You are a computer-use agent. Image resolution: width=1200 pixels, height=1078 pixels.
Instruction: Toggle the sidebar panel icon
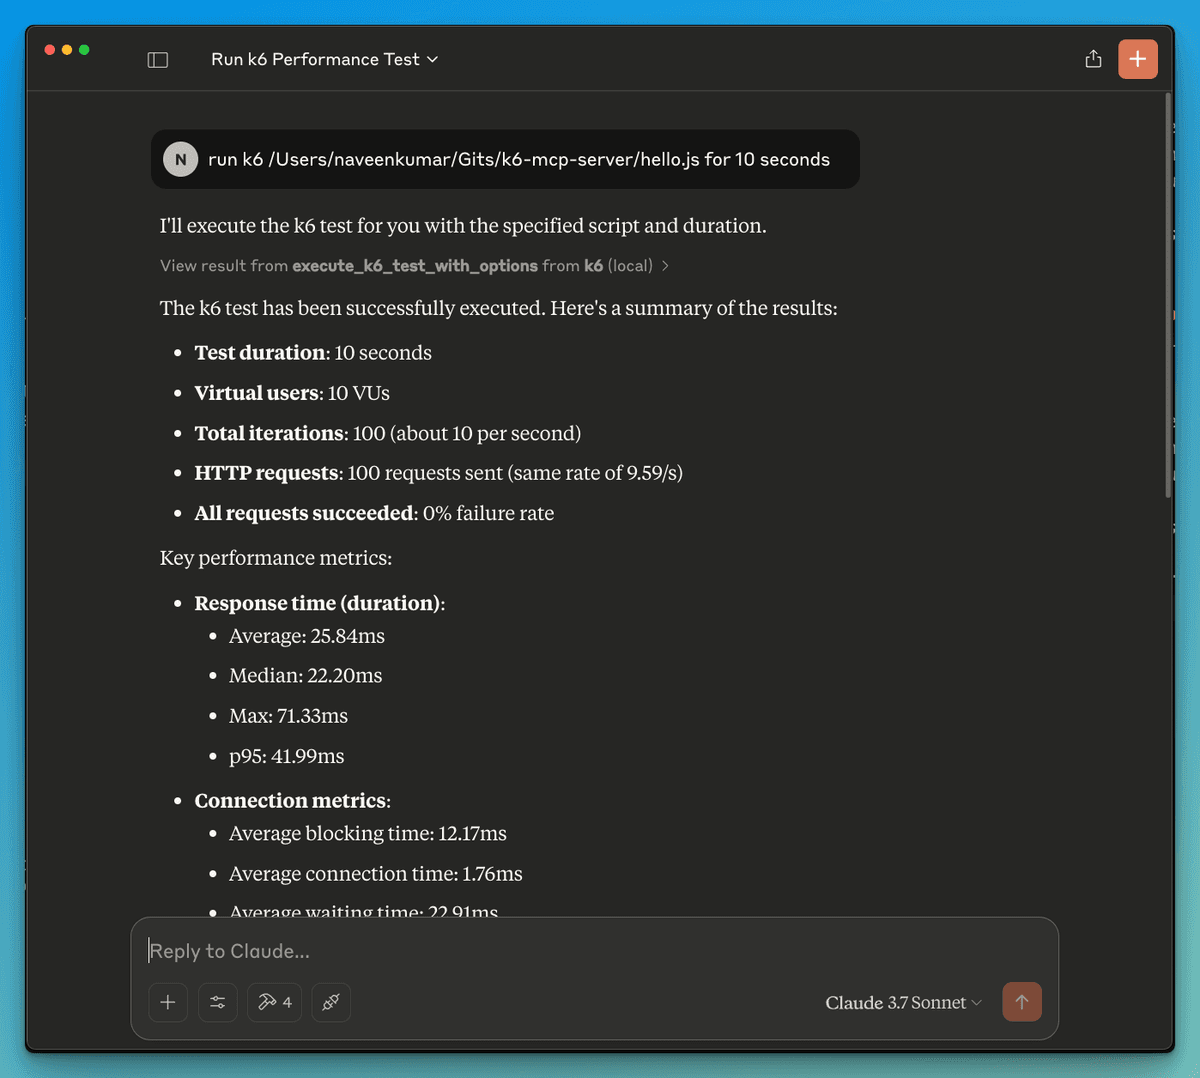[x=158, y=60]
